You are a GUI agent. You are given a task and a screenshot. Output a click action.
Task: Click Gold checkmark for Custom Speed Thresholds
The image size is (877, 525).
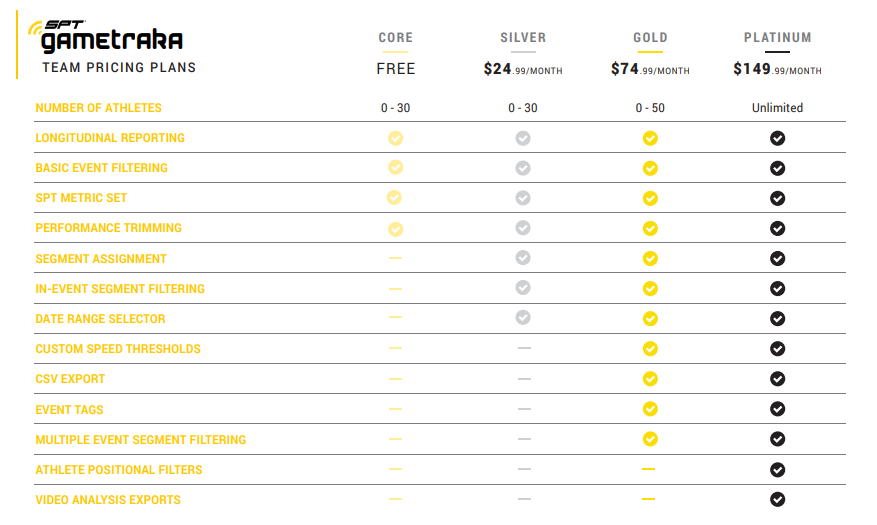[650, 349]
